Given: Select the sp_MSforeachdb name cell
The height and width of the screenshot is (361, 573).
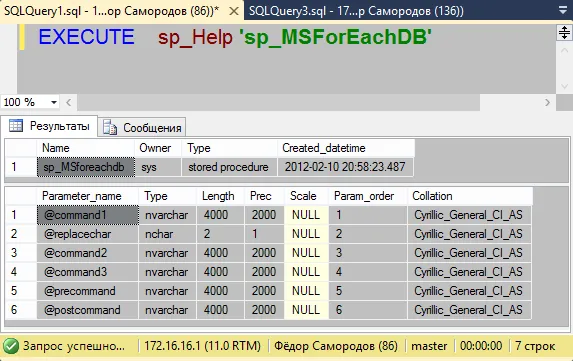Looking at the screenshot, I should (86, 167).
